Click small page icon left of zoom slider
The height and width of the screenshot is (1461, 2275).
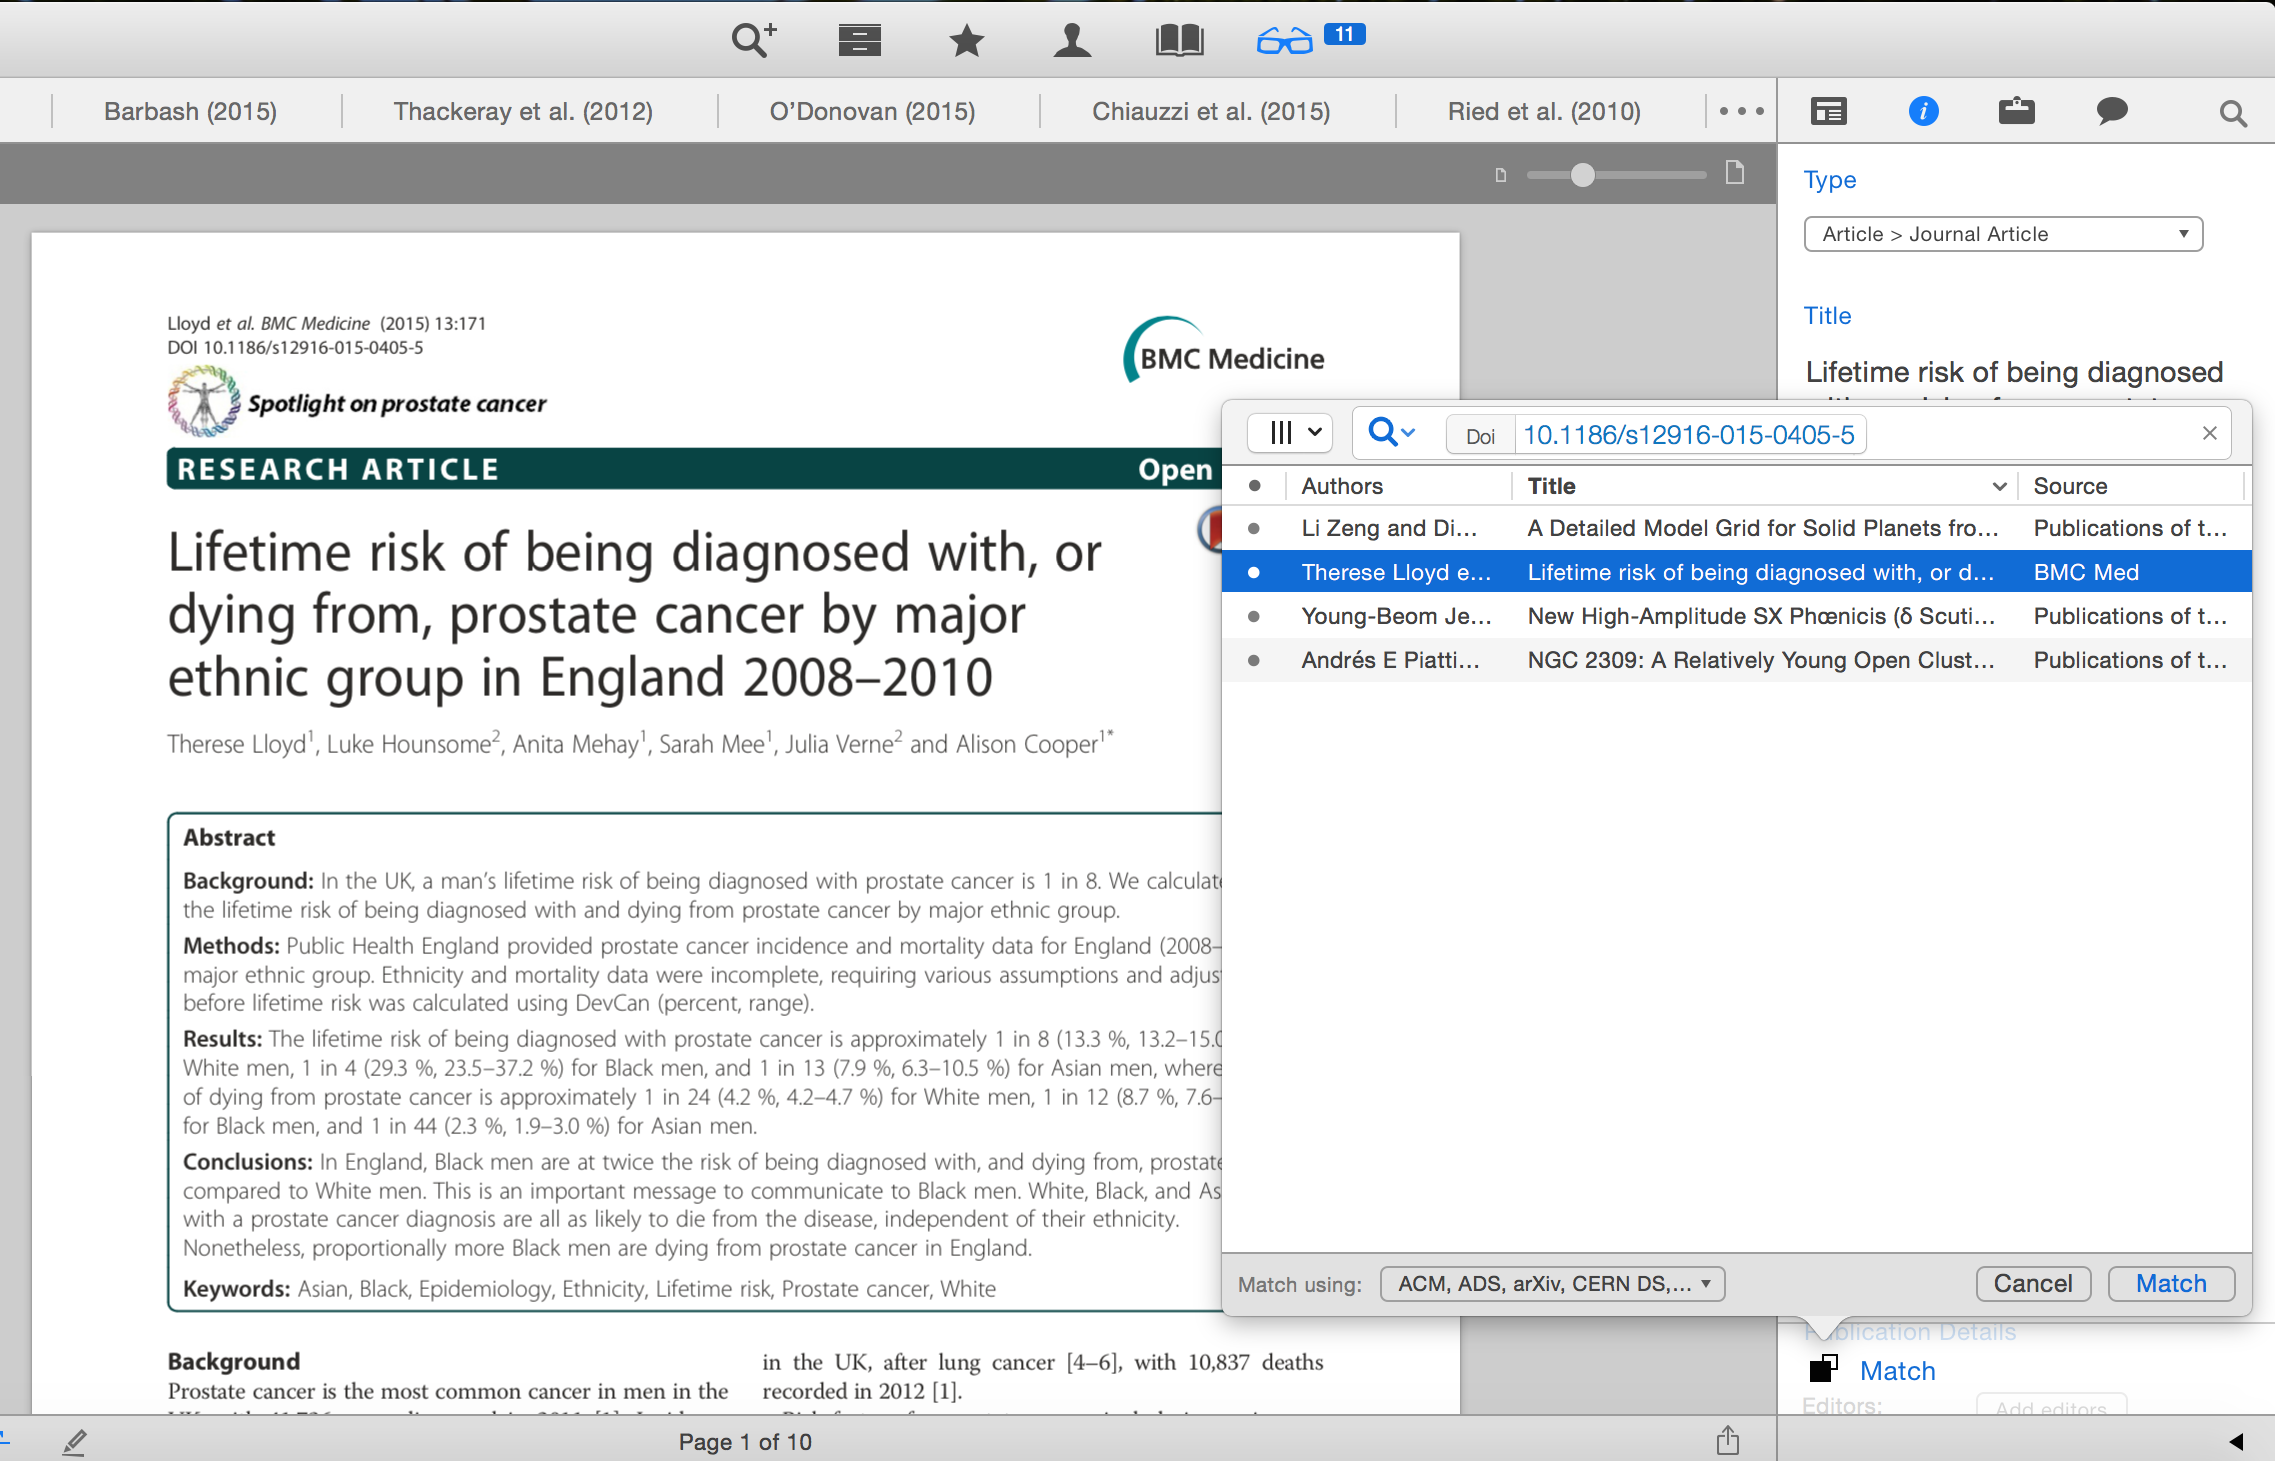click(x=1500, y=175)
